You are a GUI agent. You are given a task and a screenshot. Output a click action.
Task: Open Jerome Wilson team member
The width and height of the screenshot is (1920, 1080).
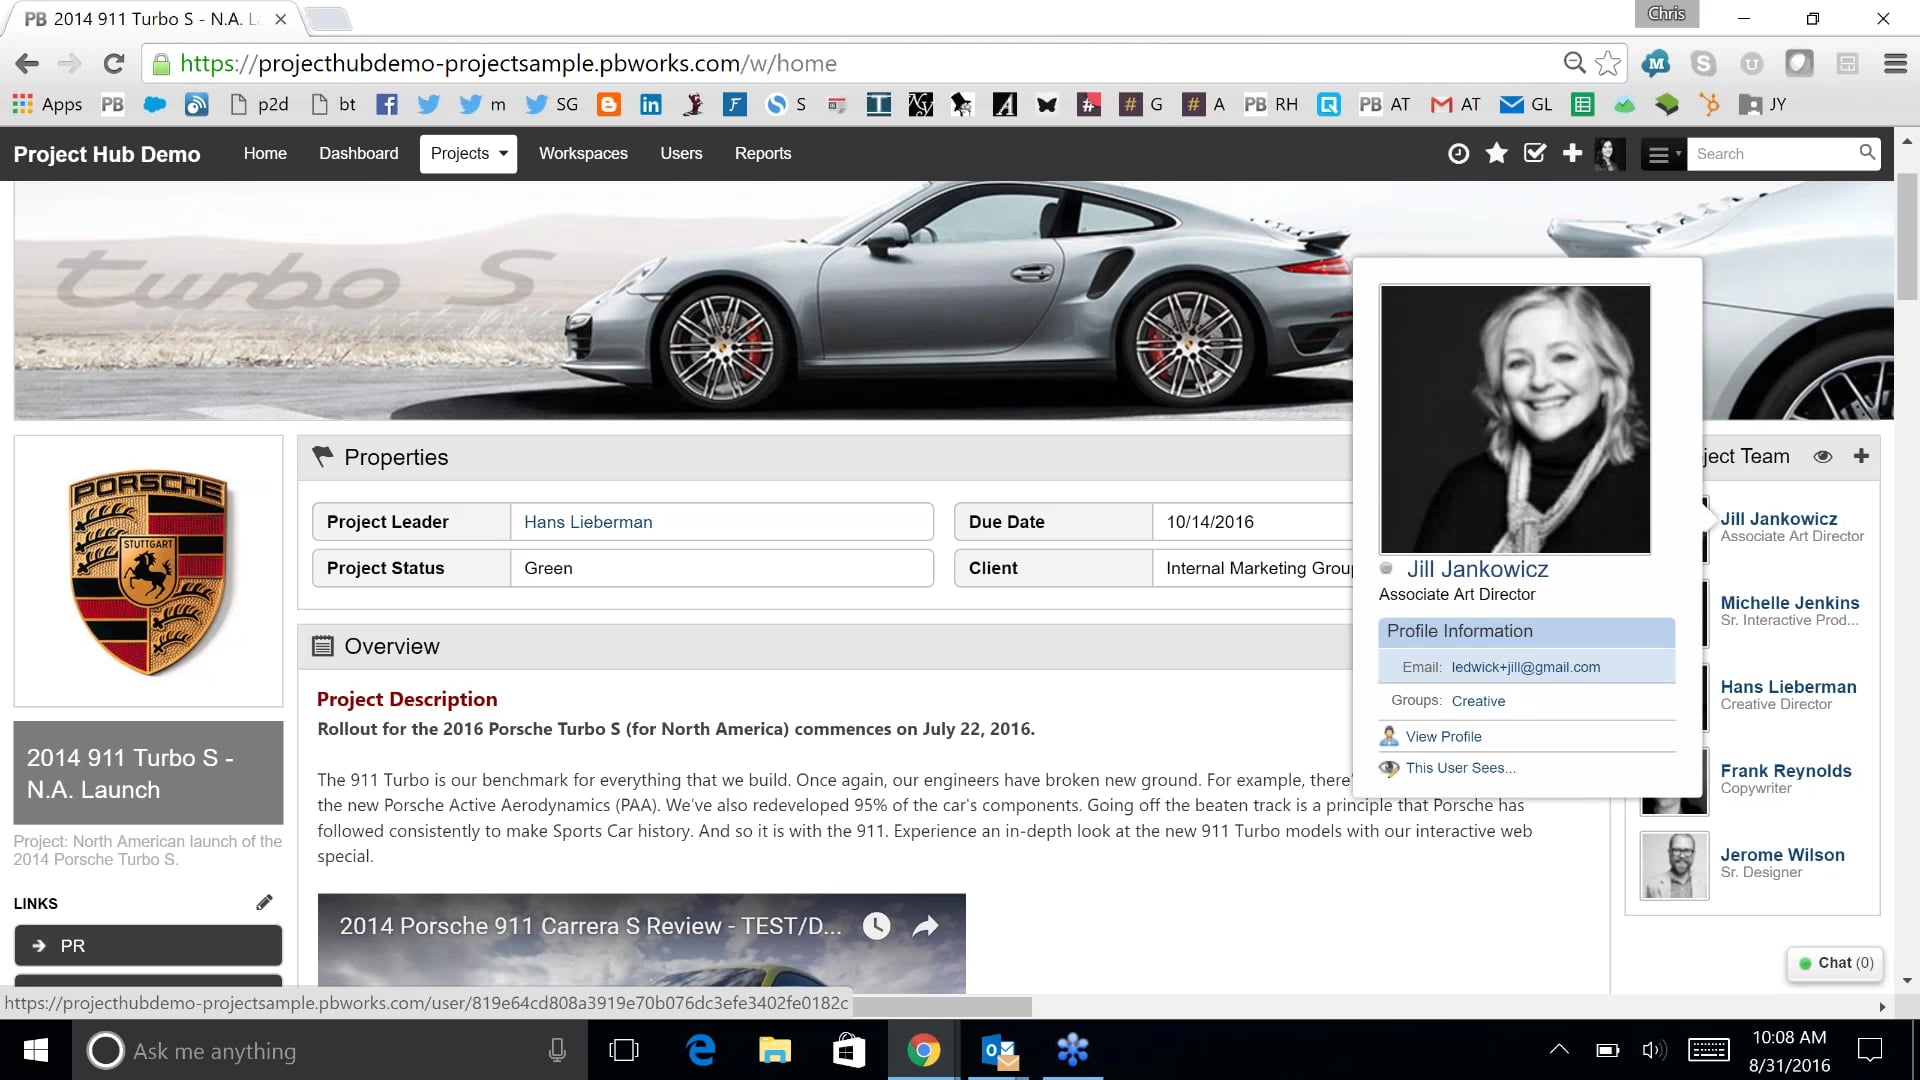click(x=1782, y=855)
